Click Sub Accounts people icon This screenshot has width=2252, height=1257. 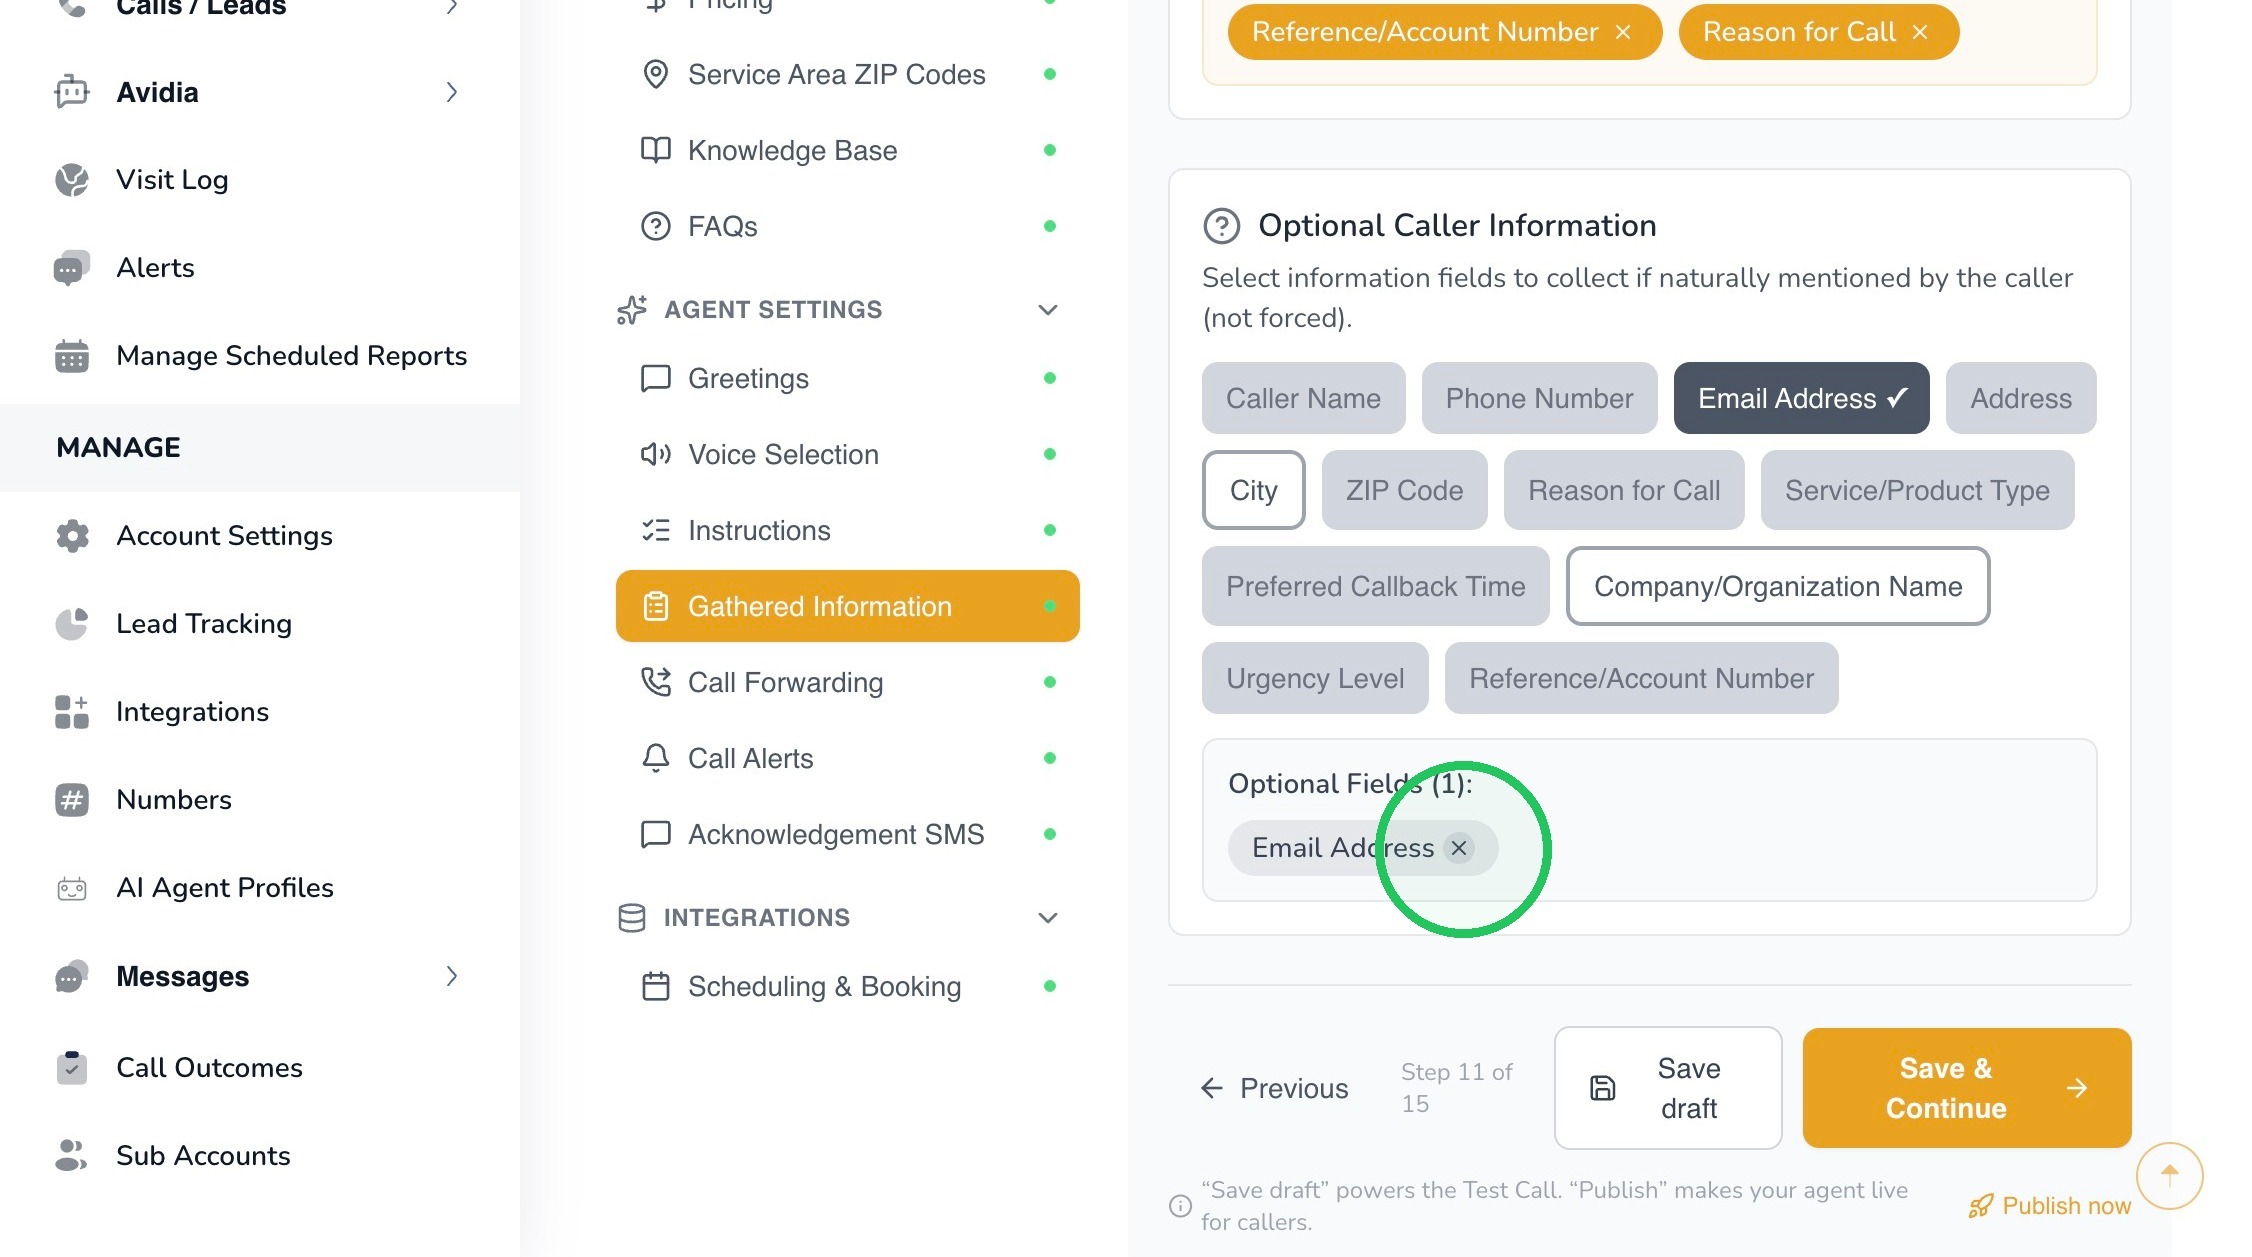point(72,1156)
